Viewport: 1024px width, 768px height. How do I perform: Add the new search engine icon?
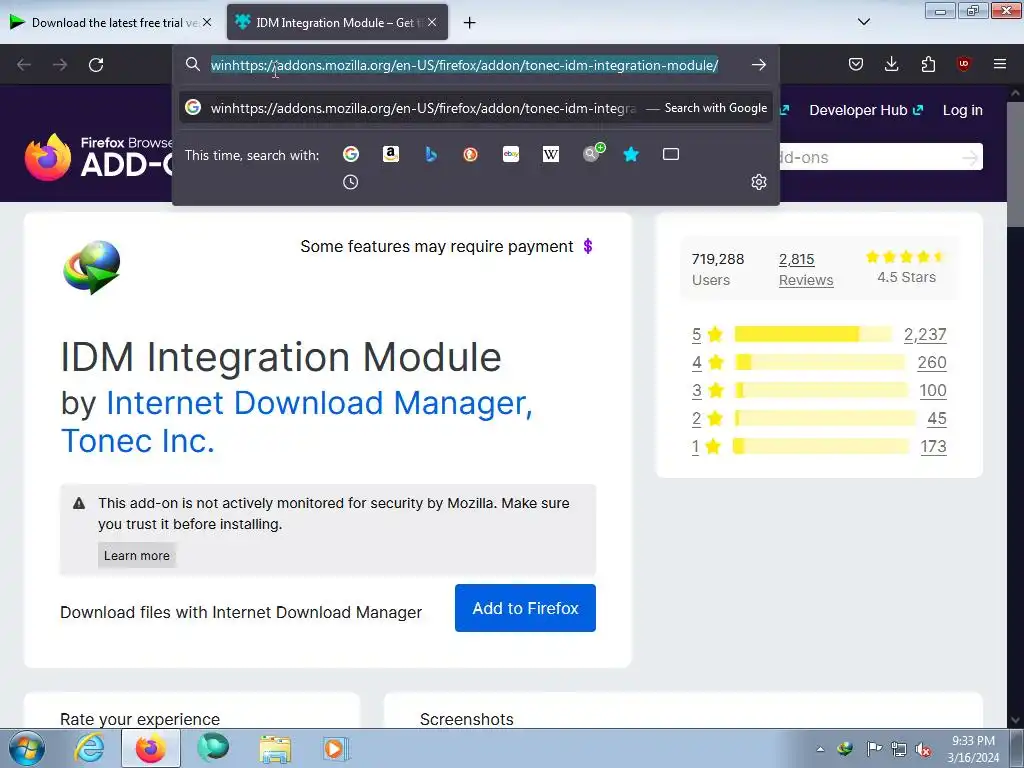(593, 152)
